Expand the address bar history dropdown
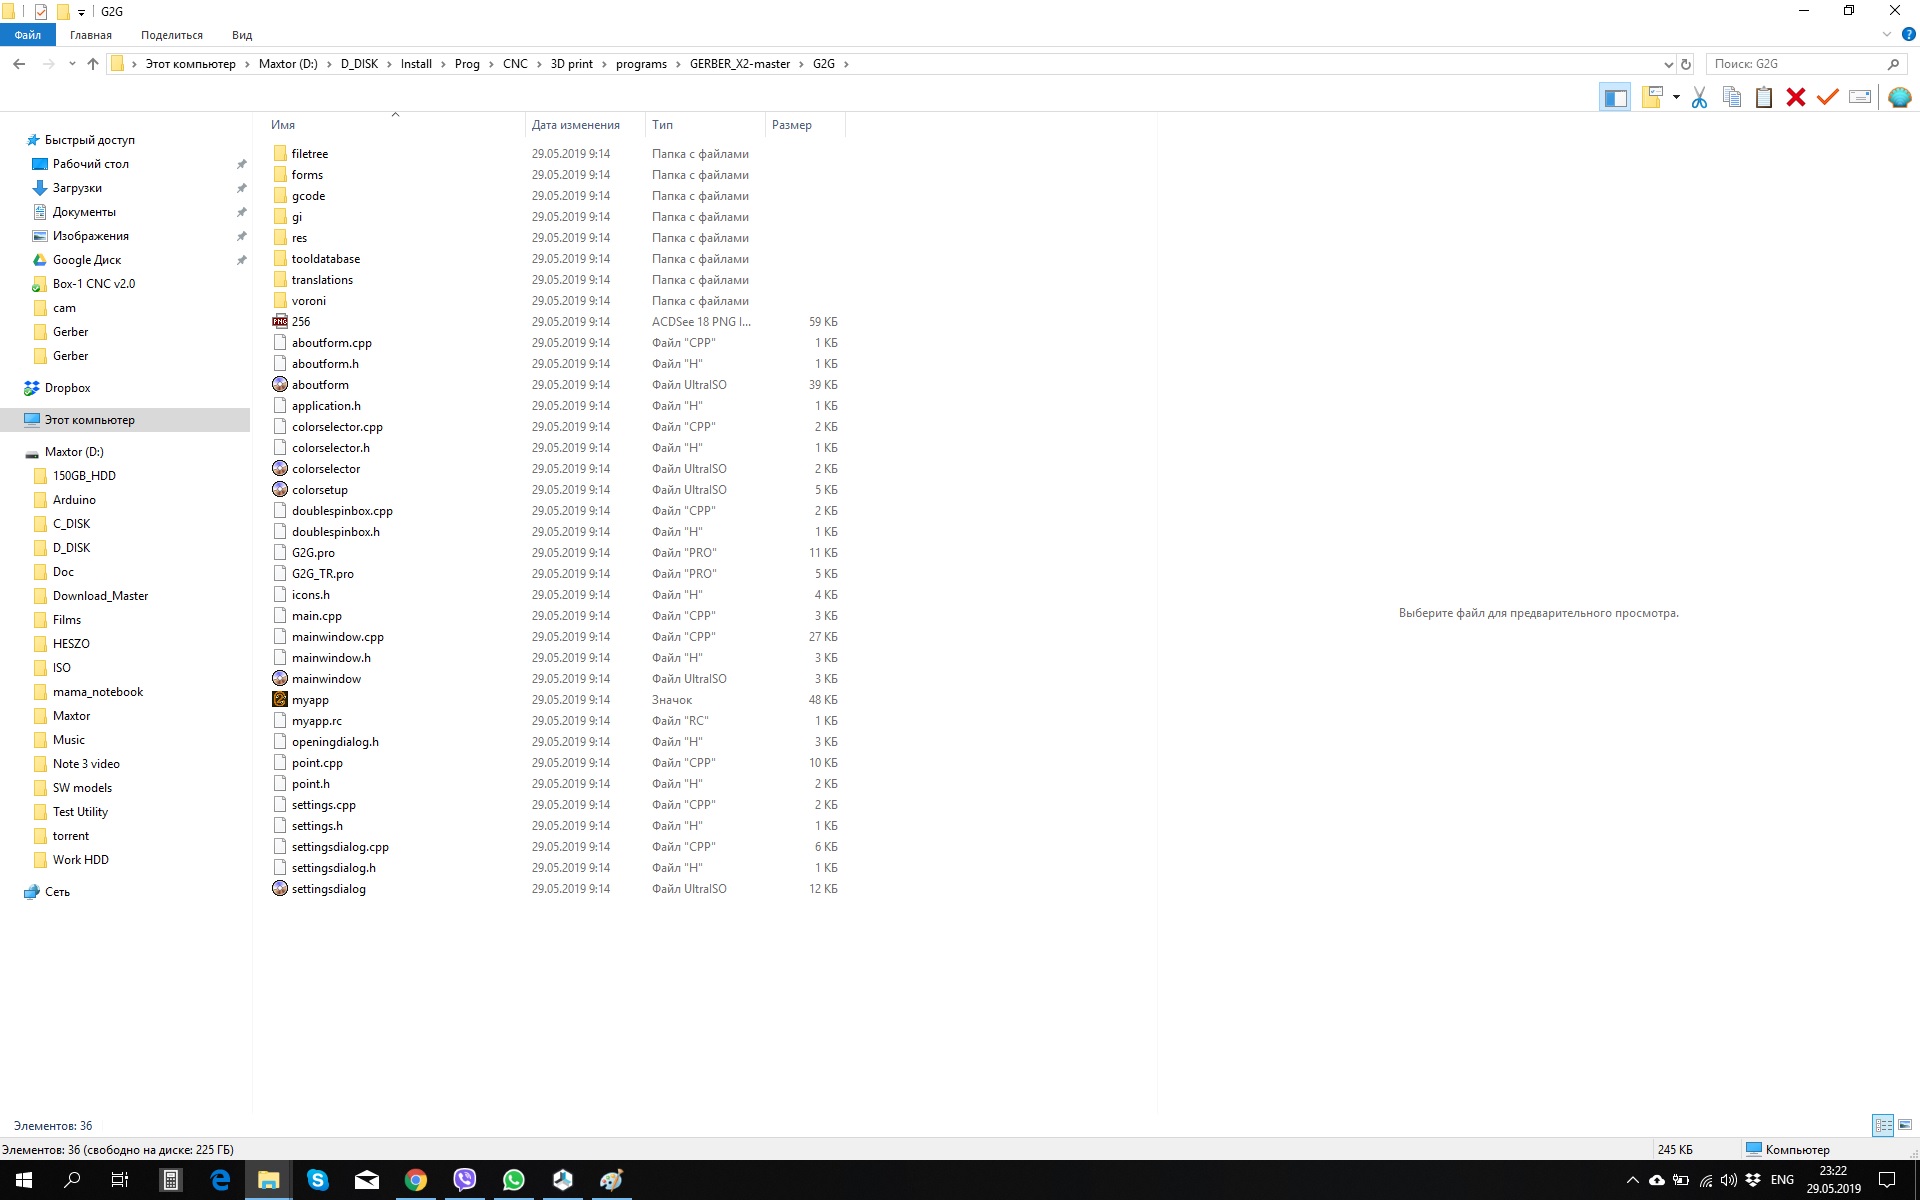The width and height of the screenshot is (1920, 1200). [x=1668, y=64]
